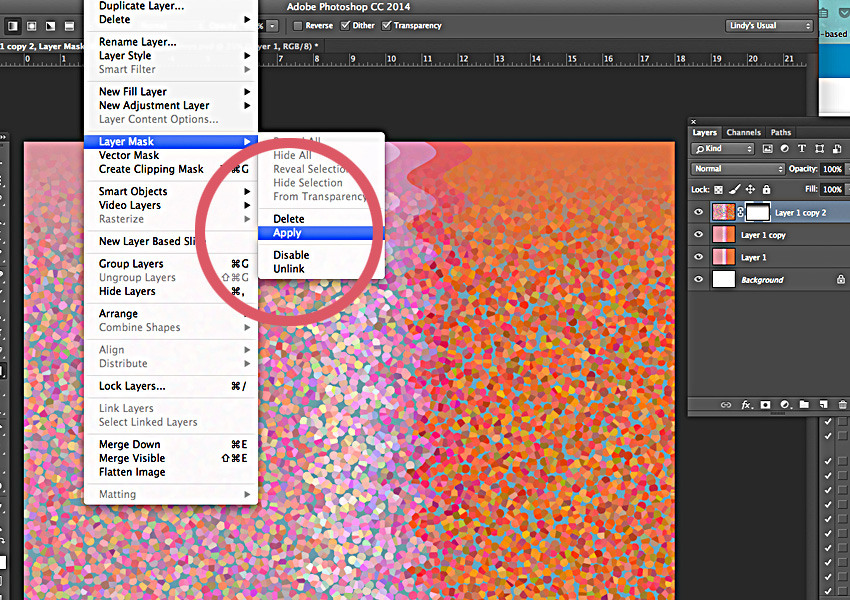
Task: Click the link layers chain icon
Action: (x=726, y=404)
